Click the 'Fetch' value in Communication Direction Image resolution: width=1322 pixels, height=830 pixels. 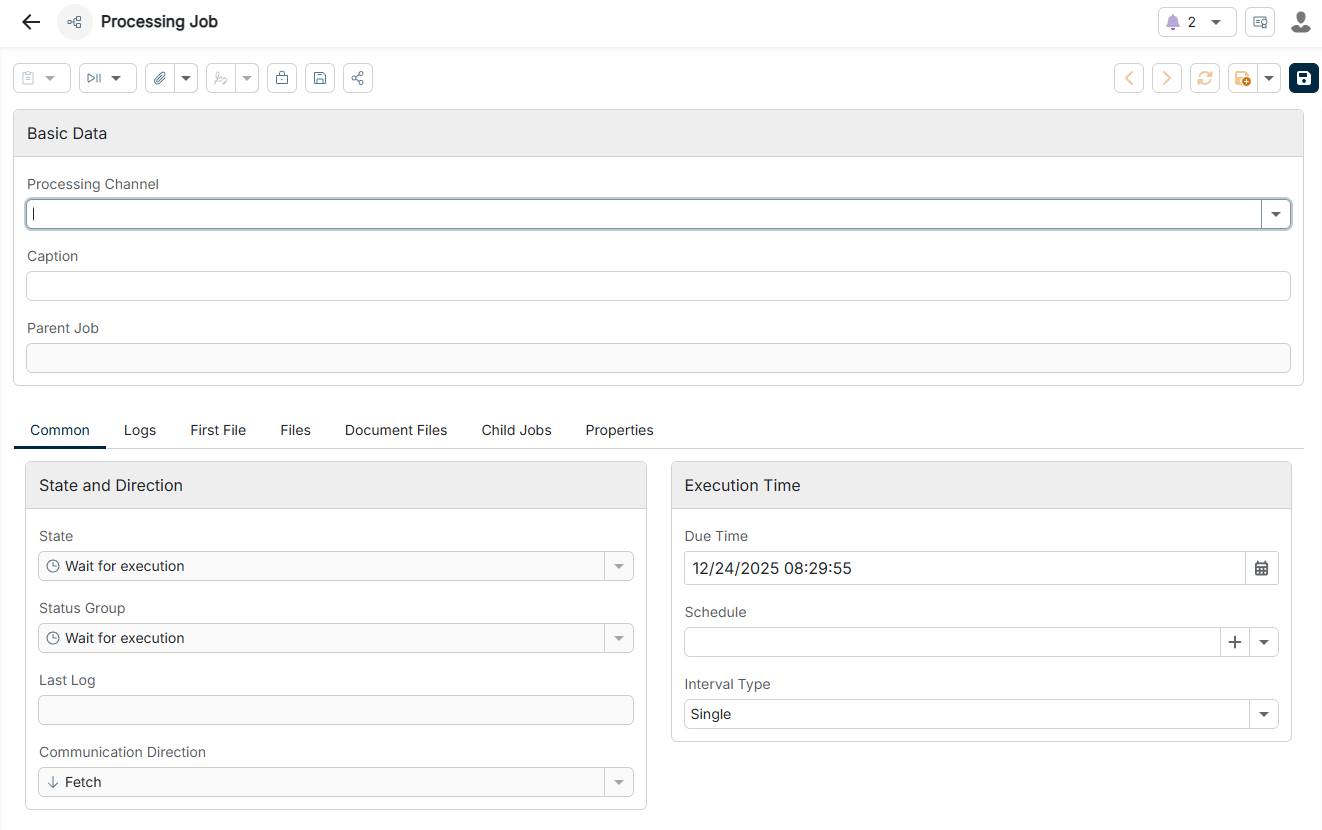[83, 782]
